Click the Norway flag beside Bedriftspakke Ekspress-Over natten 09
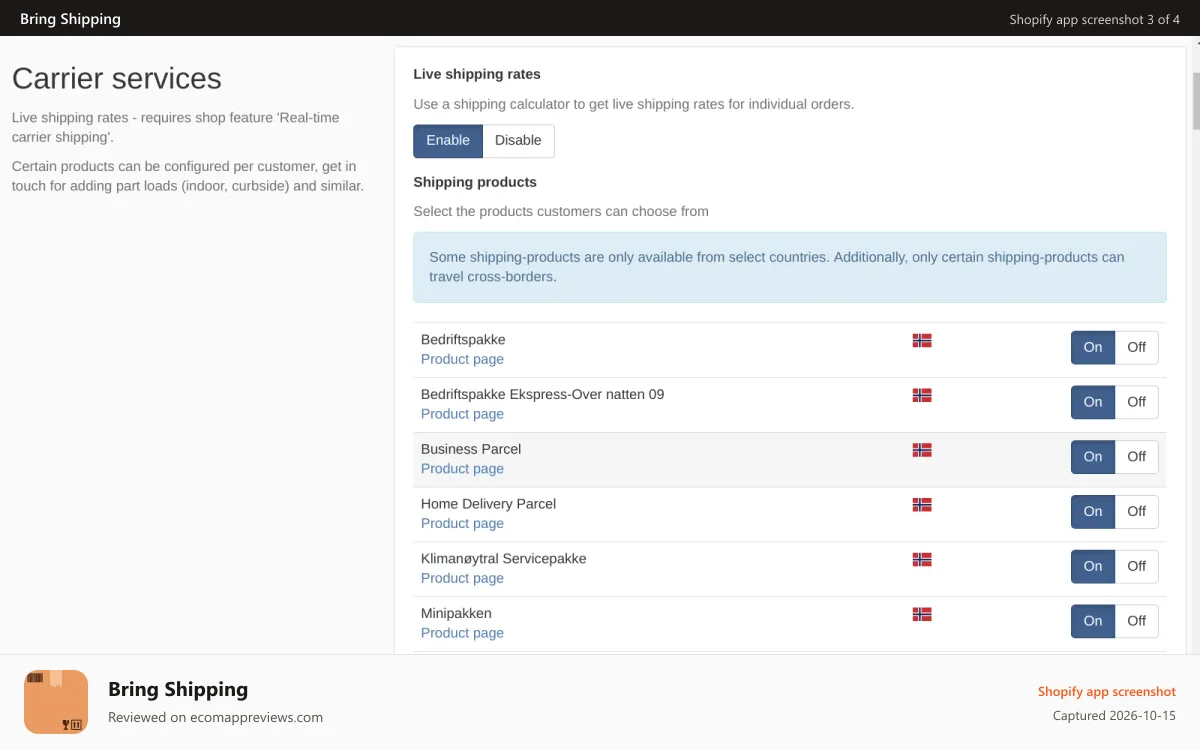Viewport: 1200px width, 750px height. click(922, 395)
